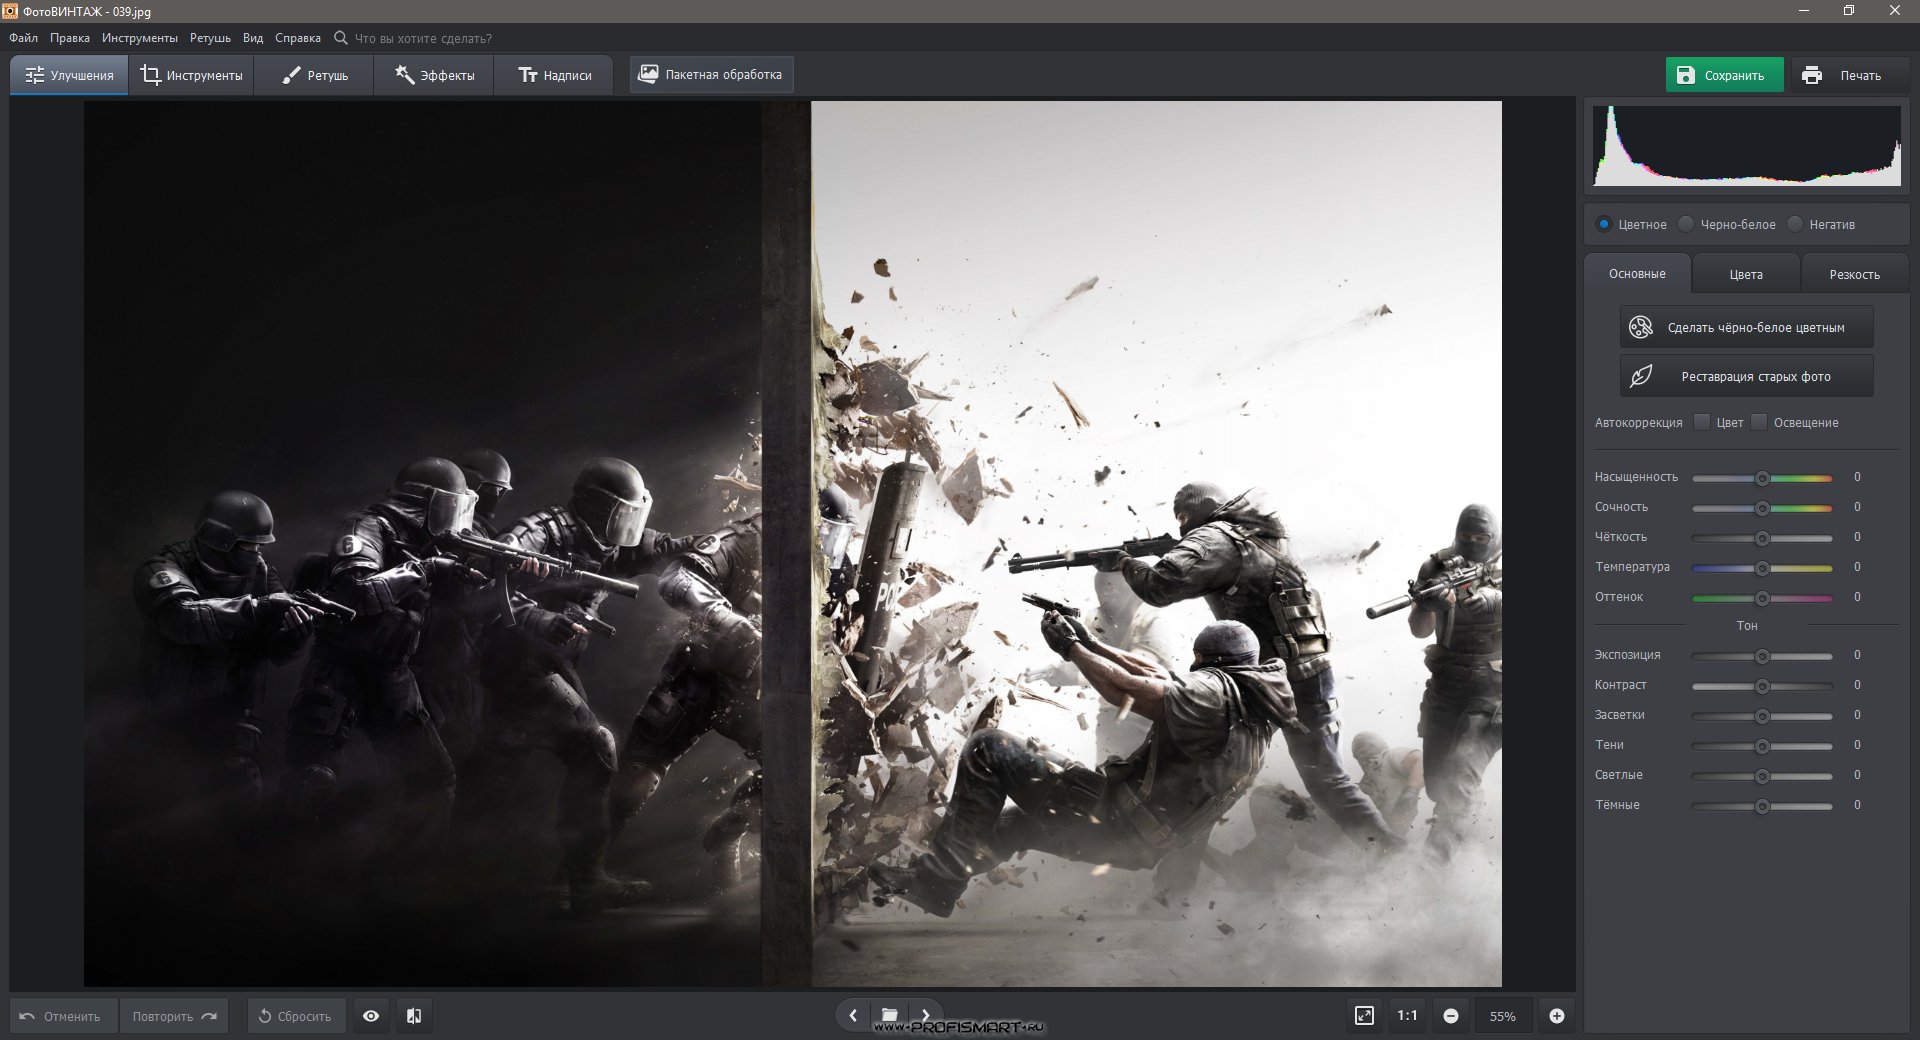This screenshot has height=1040, width=1920.
Task: Click the fit-to-screen icon
Action: 1364,1016
